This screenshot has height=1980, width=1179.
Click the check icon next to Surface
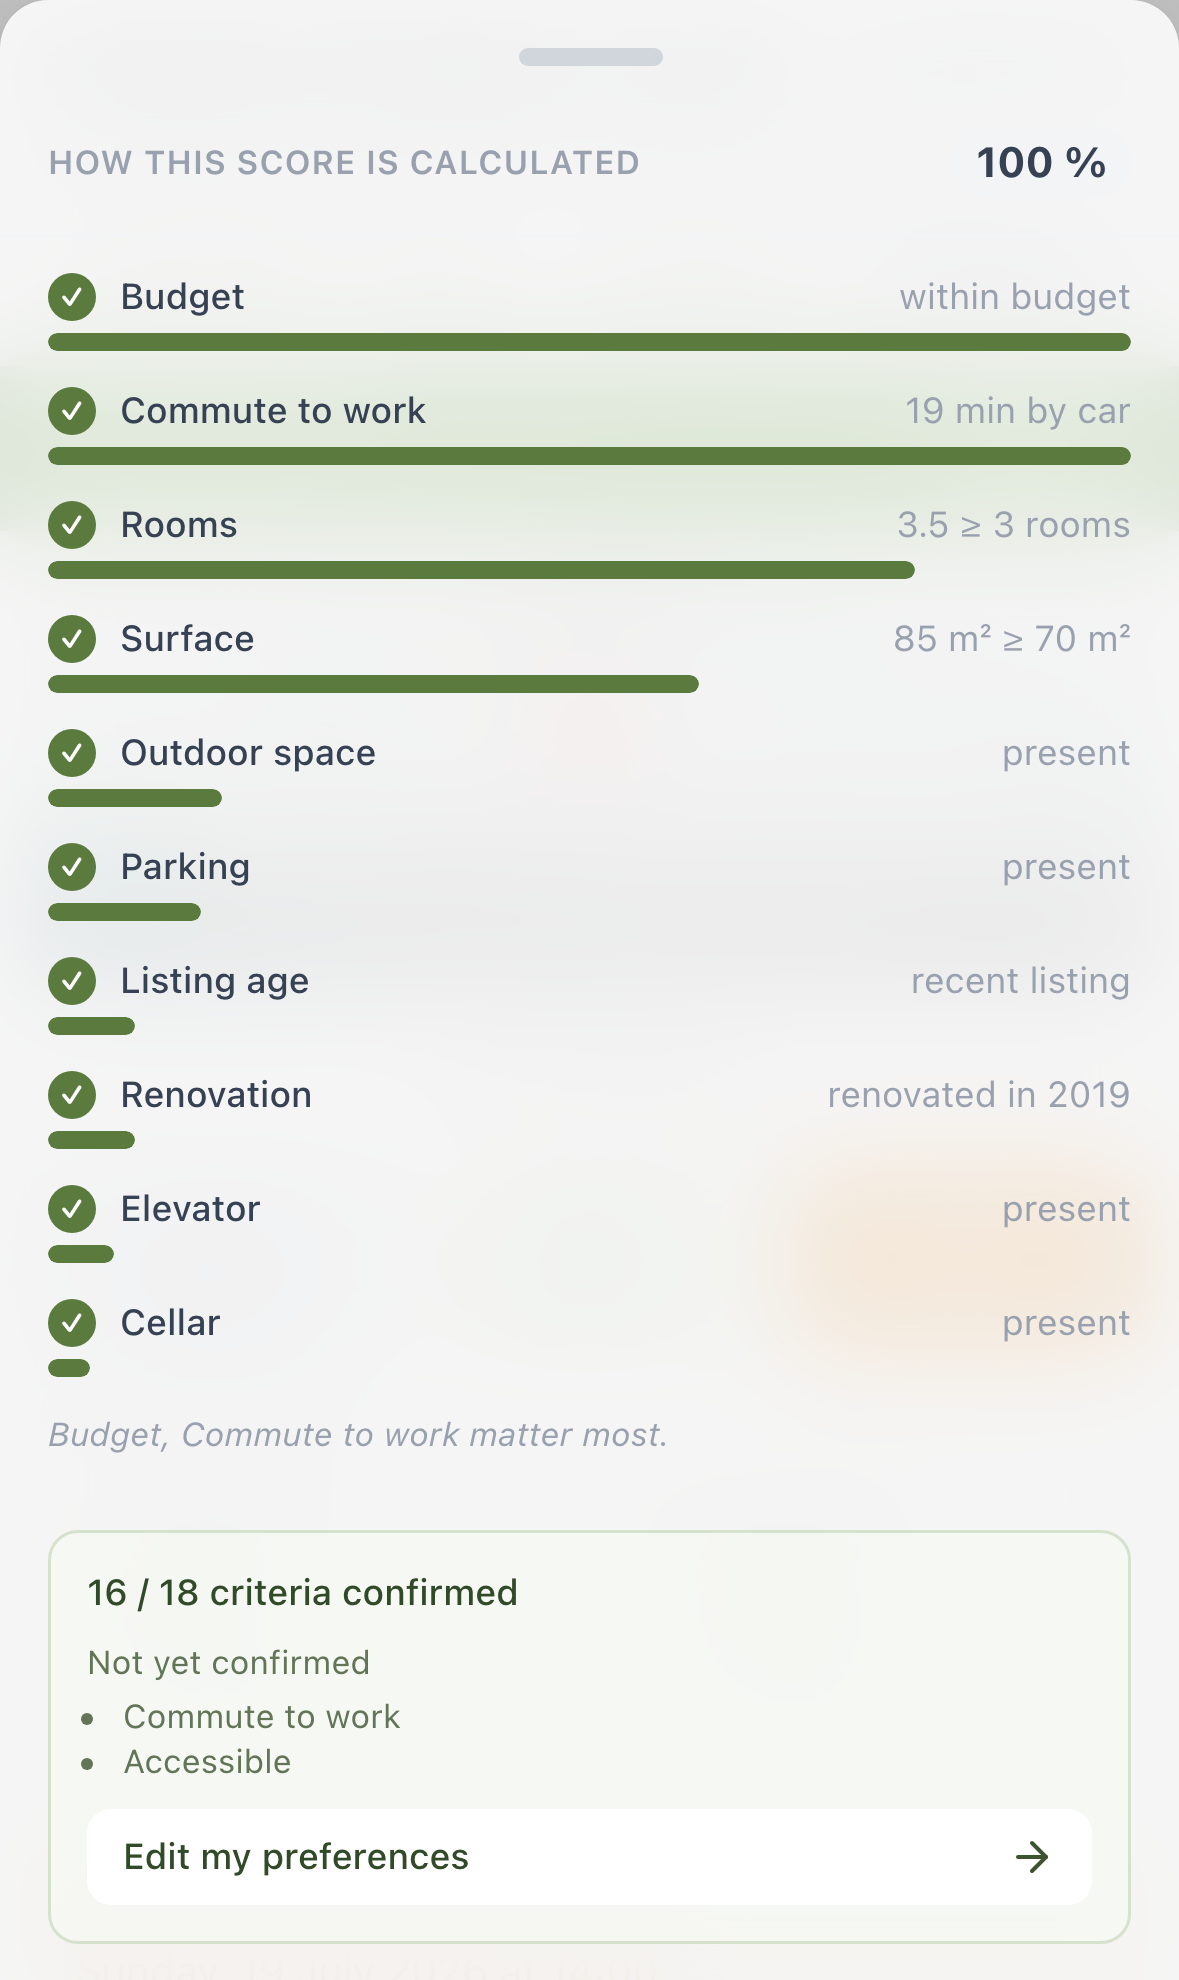pyautogui.click(x=72, y=639)
